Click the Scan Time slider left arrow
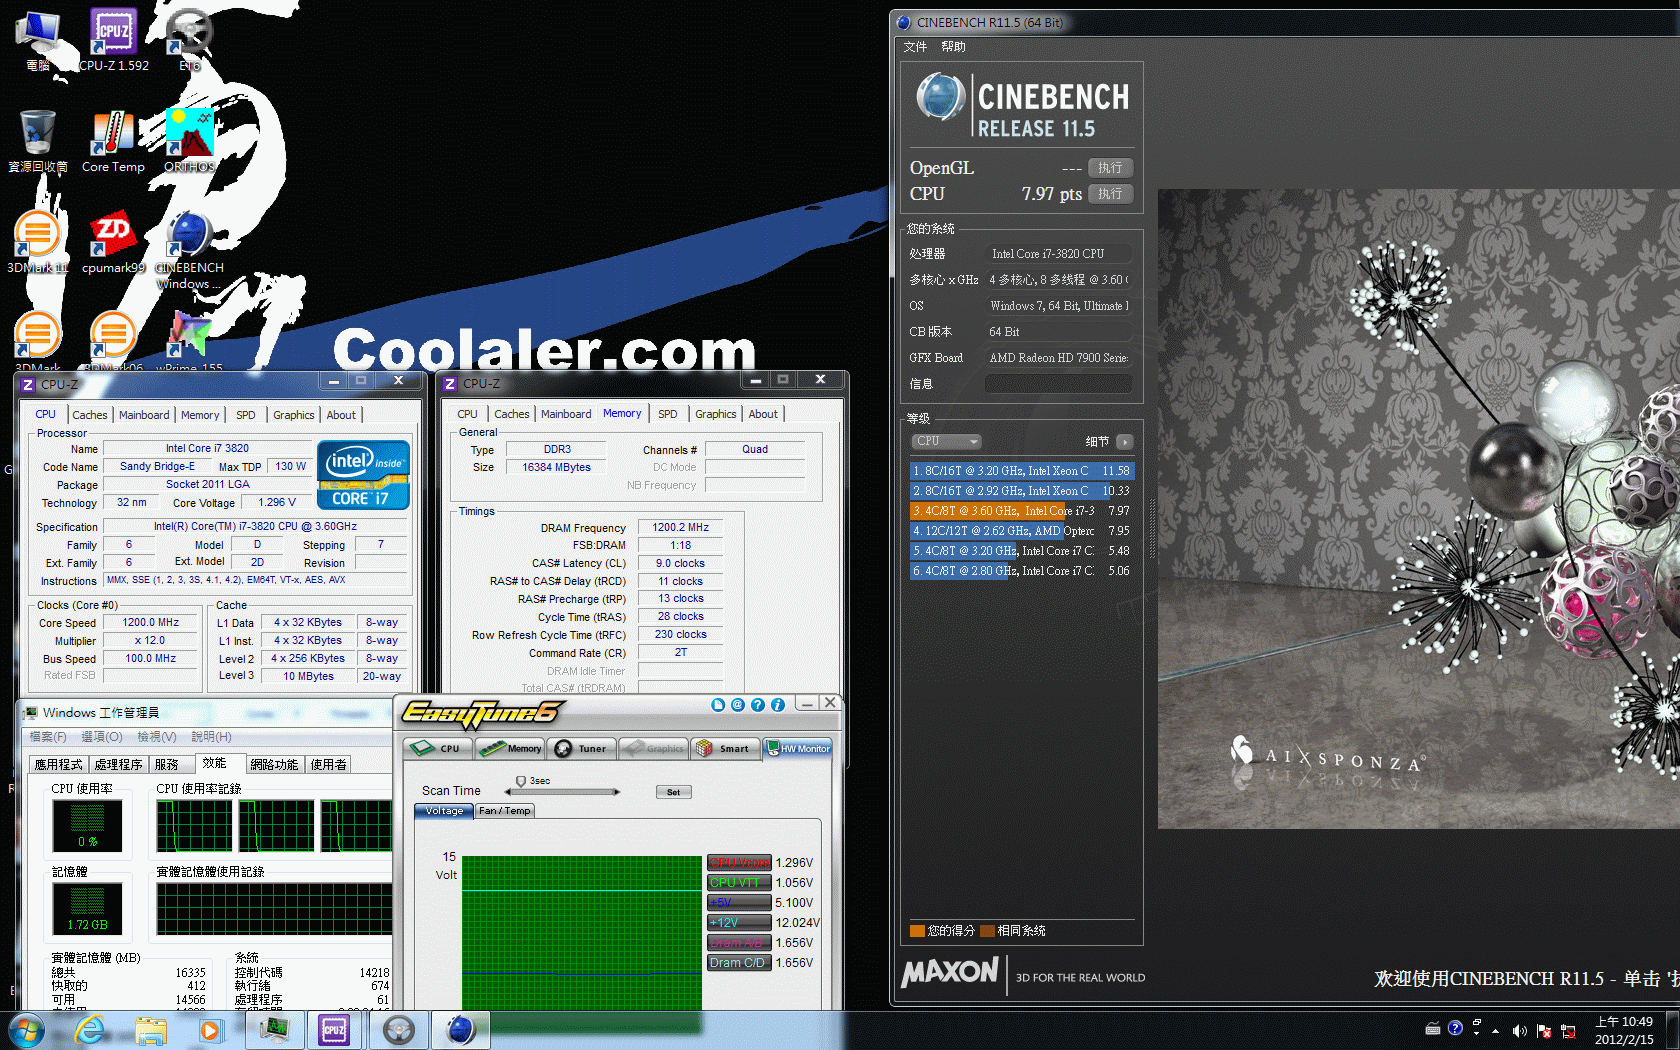This screenshot has width=1680, height=1050. 509,792
